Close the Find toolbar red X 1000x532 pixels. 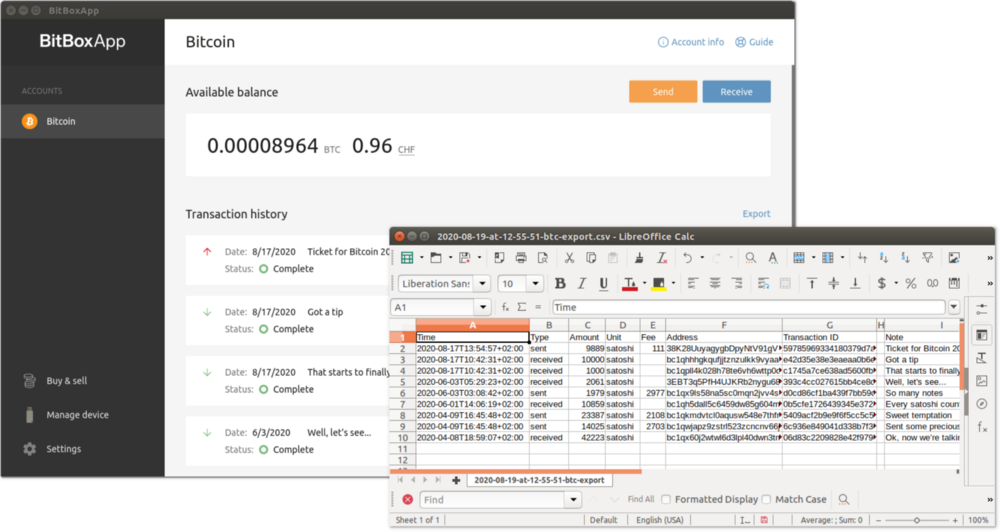(408, 499)
